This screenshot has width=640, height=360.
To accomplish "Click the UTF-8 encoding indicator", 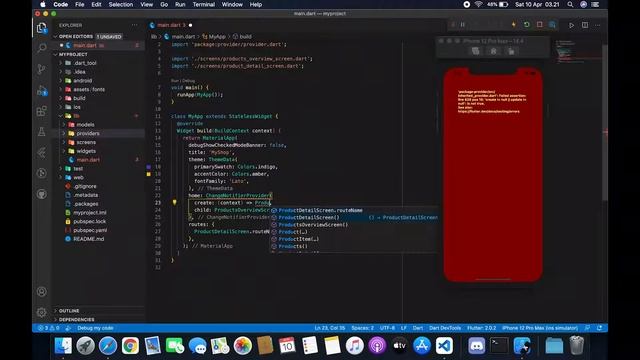I will (x=387, y=328).
